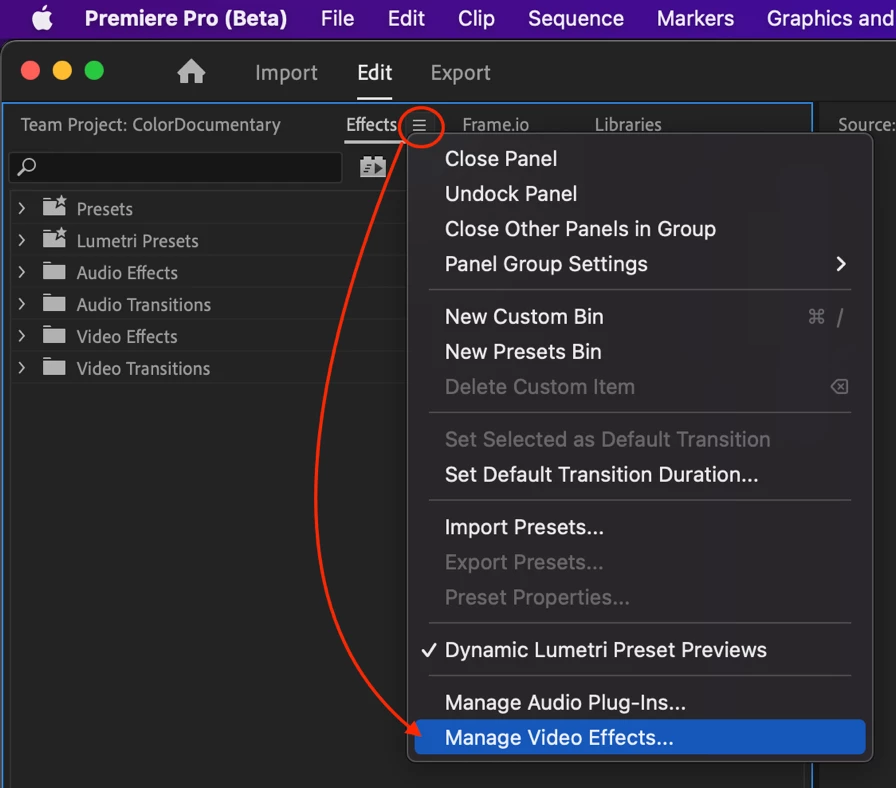
Task: Open the File menu
Action: (337, 18)
